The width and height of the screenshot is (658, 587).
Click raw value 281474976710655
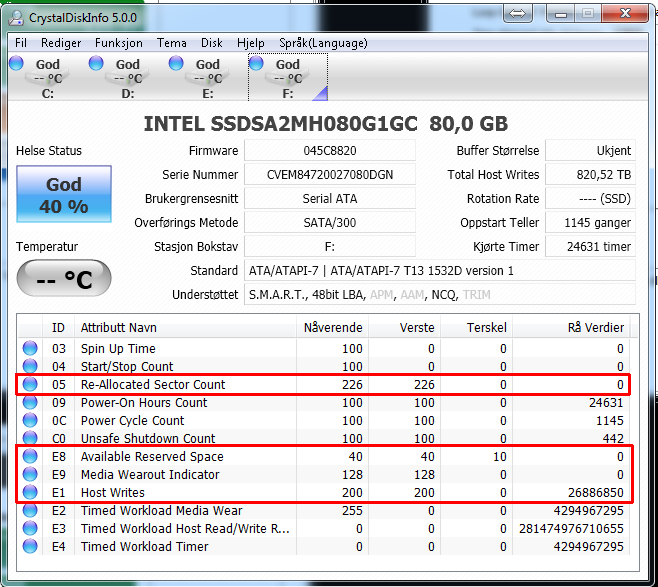[x=571, y=529]
